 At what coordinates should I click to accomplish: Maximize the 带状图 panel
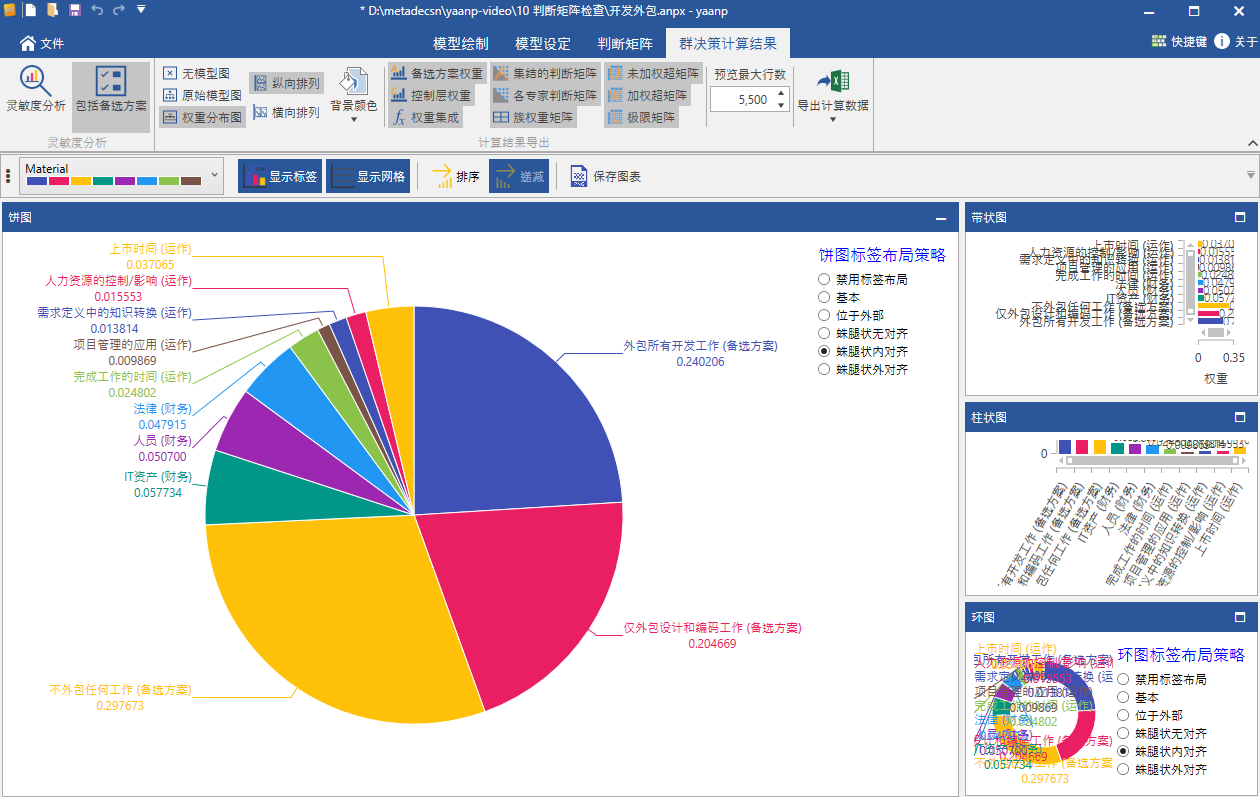(x=1240, y=217)
